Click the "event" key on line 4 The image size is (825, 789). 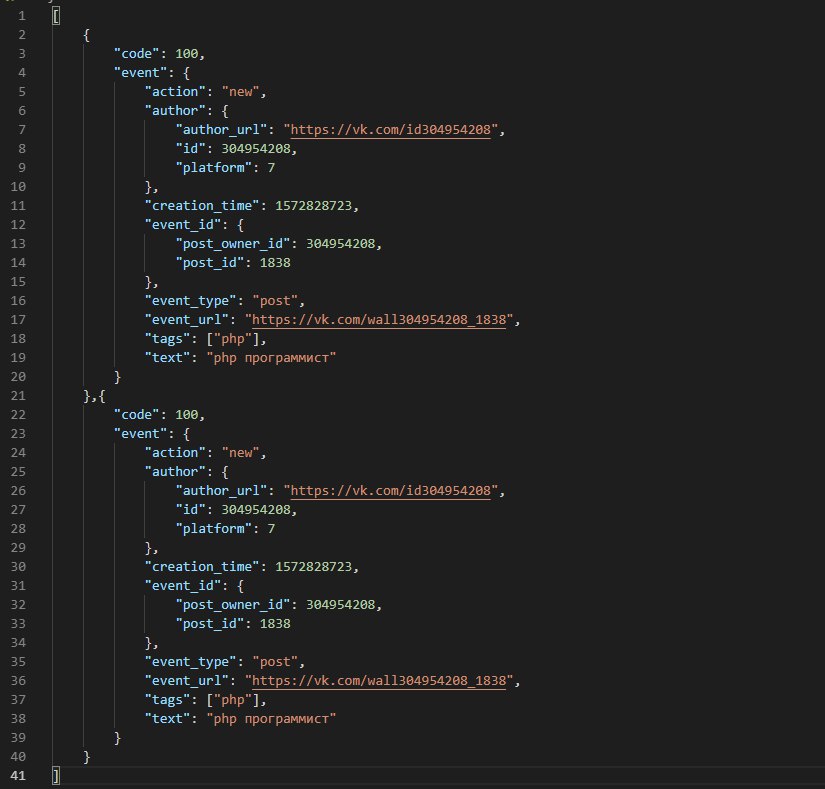[140, 73]
